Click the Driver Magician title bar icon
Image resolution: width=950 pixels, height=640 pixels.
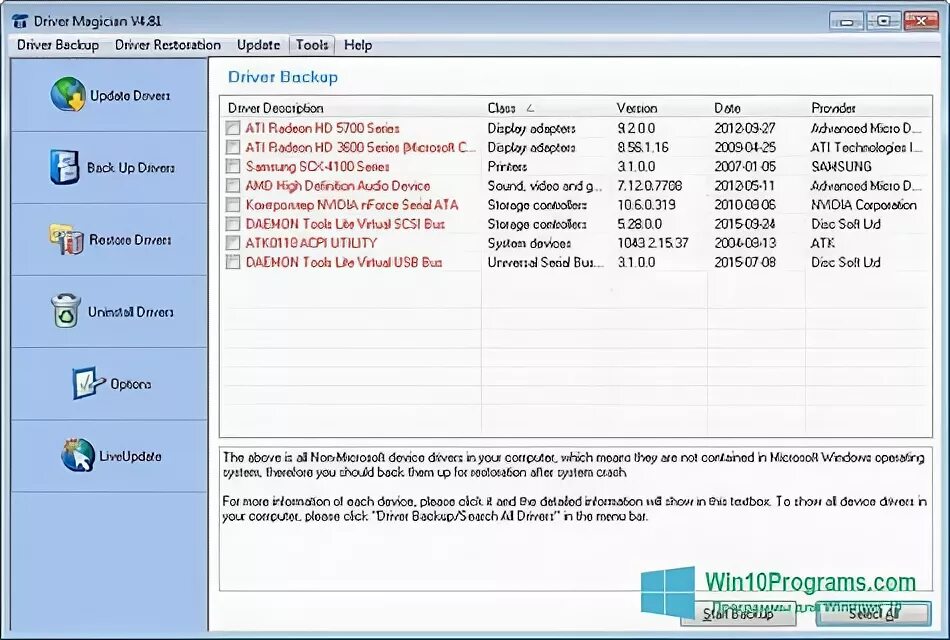tap(20, 20)
